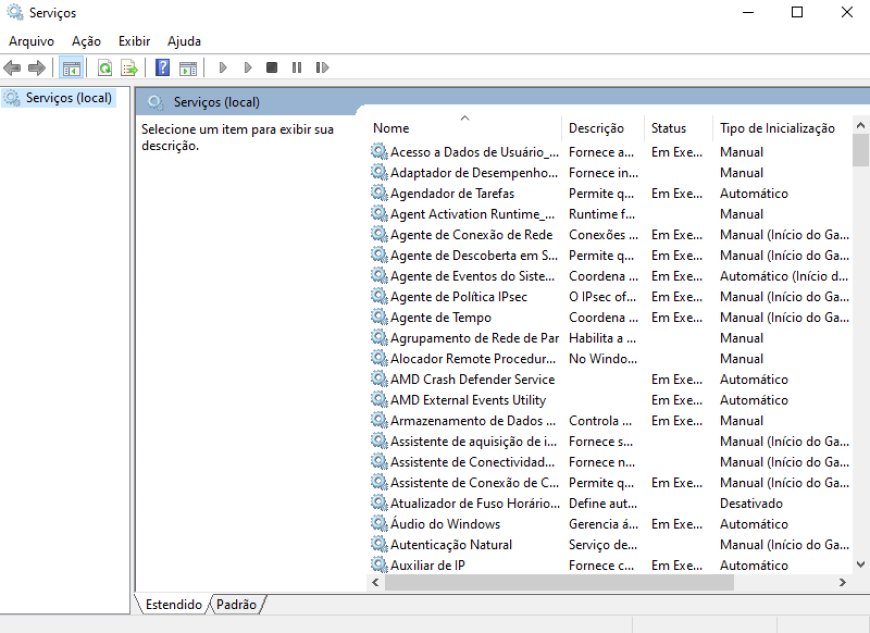Click the vertical scrollbar down arrow
This screenshot has height=633, width=870.
coord(861,565)
